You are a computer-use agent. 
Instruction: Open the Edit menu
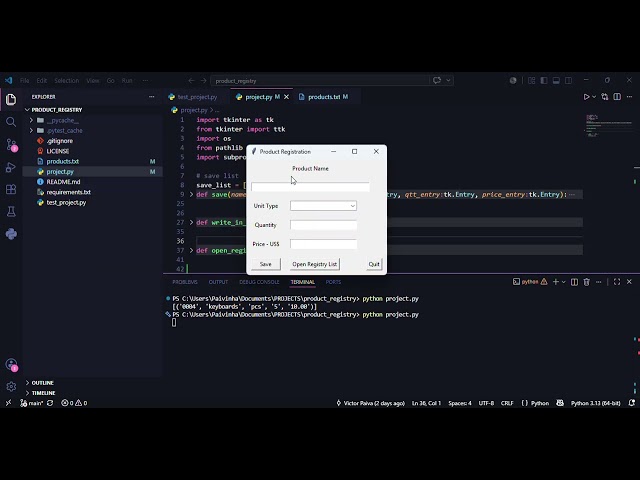[x=41, y=80]
